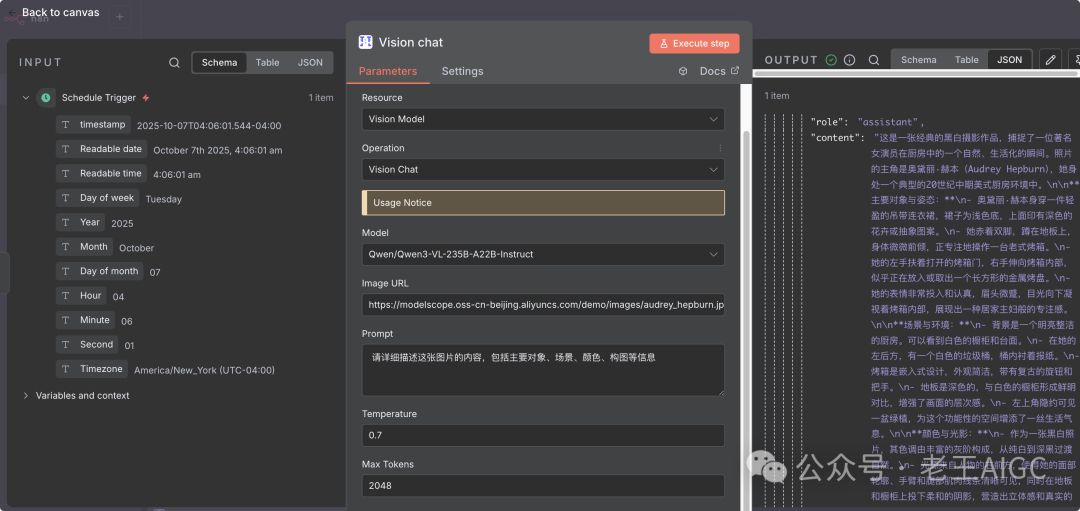Click the T type icon beside Year
The image size is (1080, 511).
point(66,222)
